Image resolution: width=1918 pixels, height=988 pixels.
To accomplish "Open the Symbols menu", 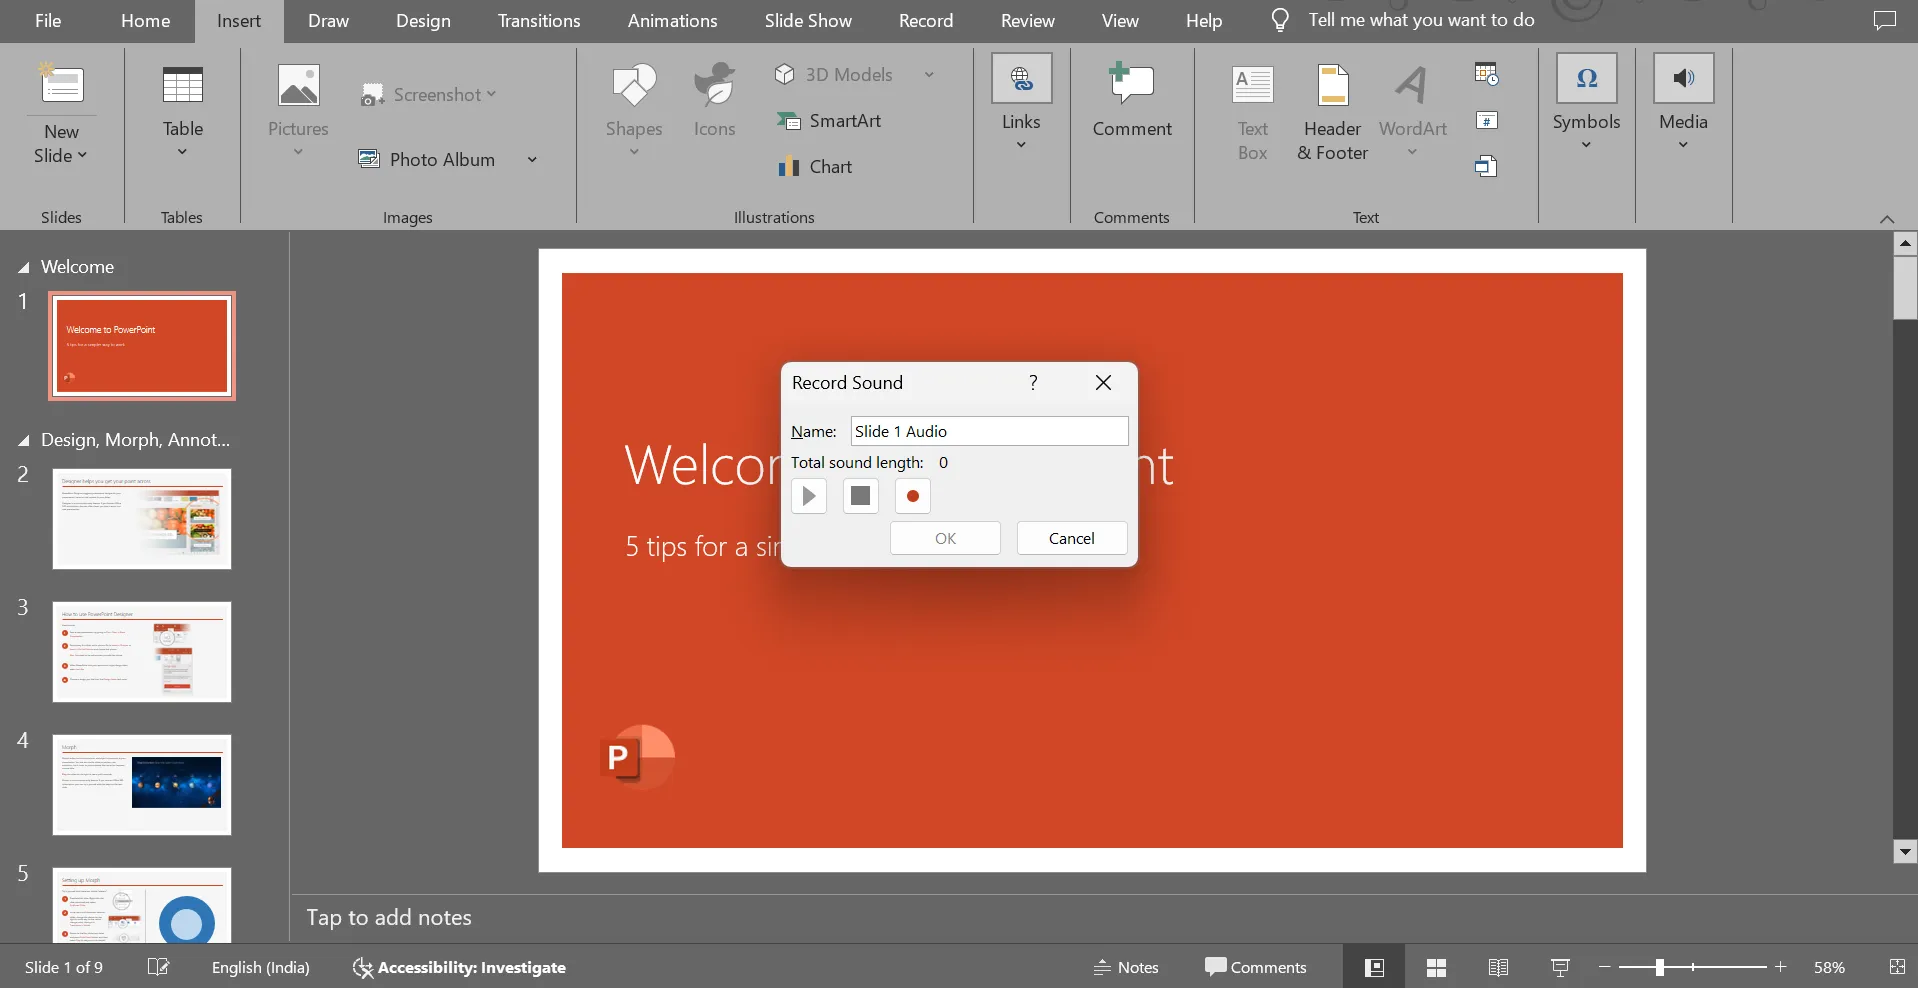I will pyautogui.click(x=1586, y=100).
